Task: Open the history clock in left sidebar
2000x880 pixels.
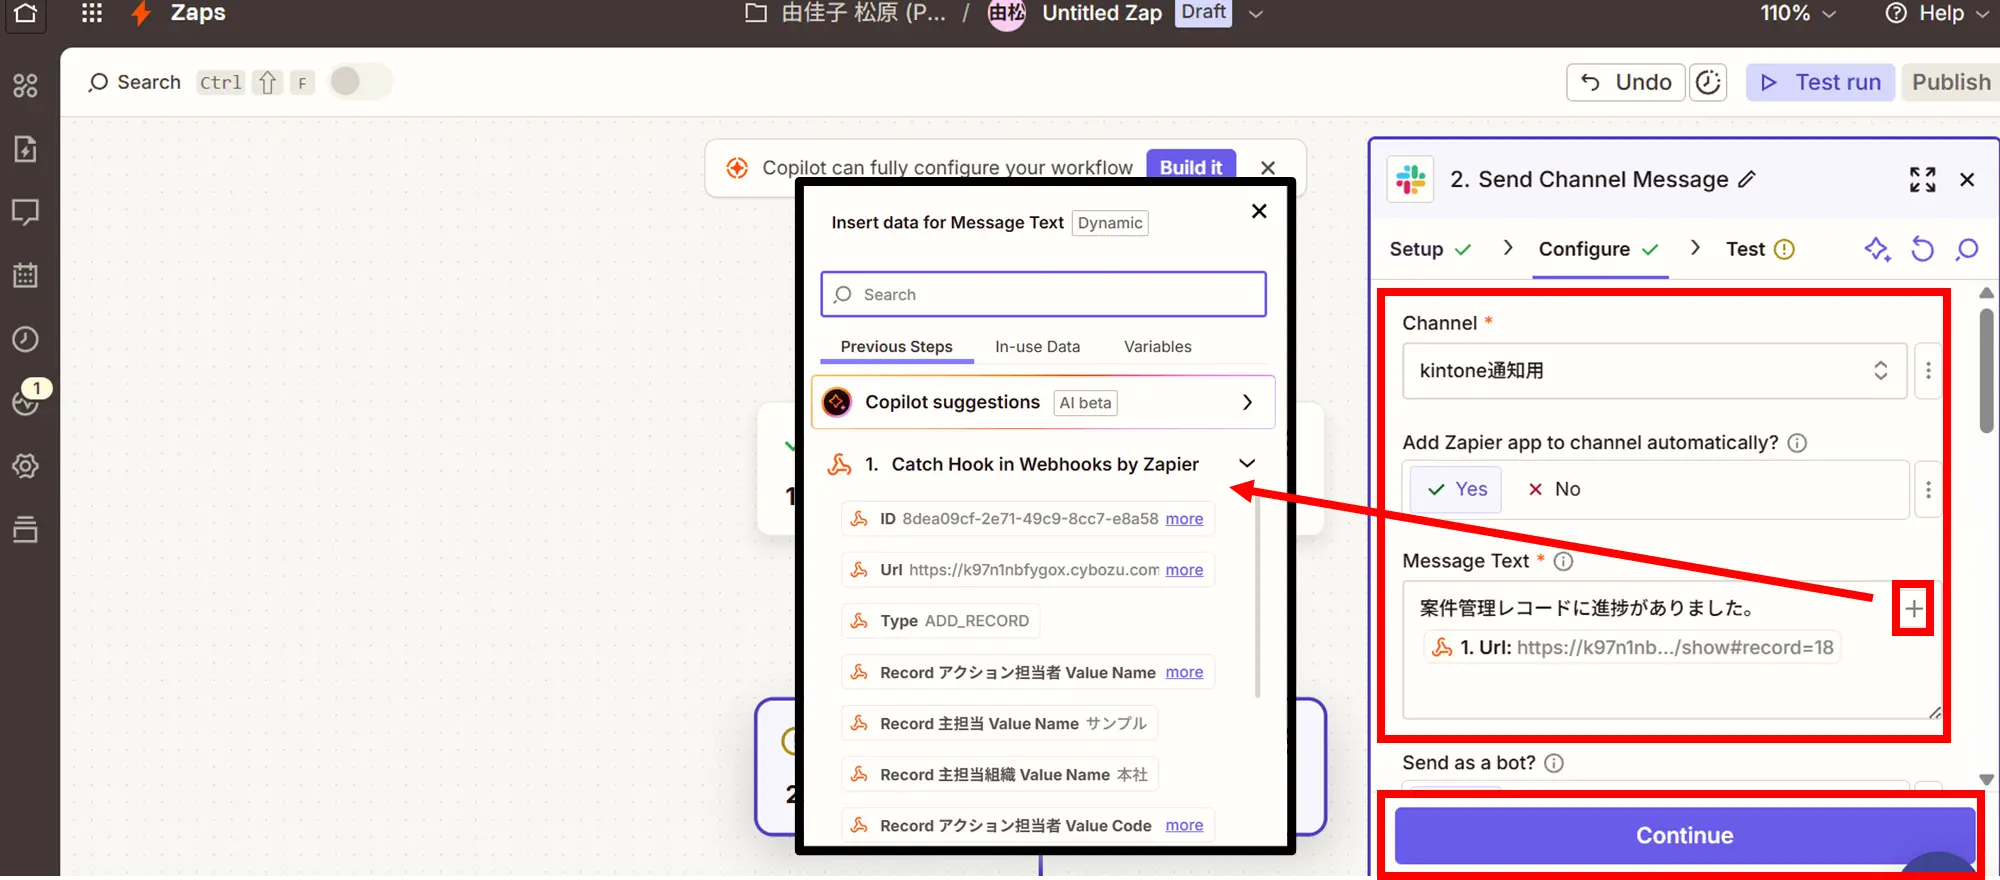Action: point(26,339)
